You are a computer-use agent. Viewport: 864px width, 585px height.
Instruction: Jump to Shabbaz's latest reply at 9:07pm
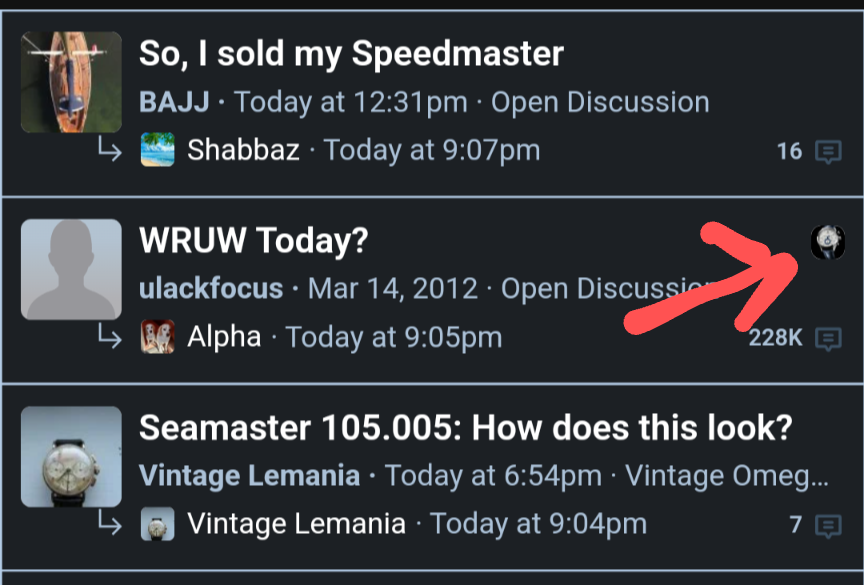pos(432,151)
